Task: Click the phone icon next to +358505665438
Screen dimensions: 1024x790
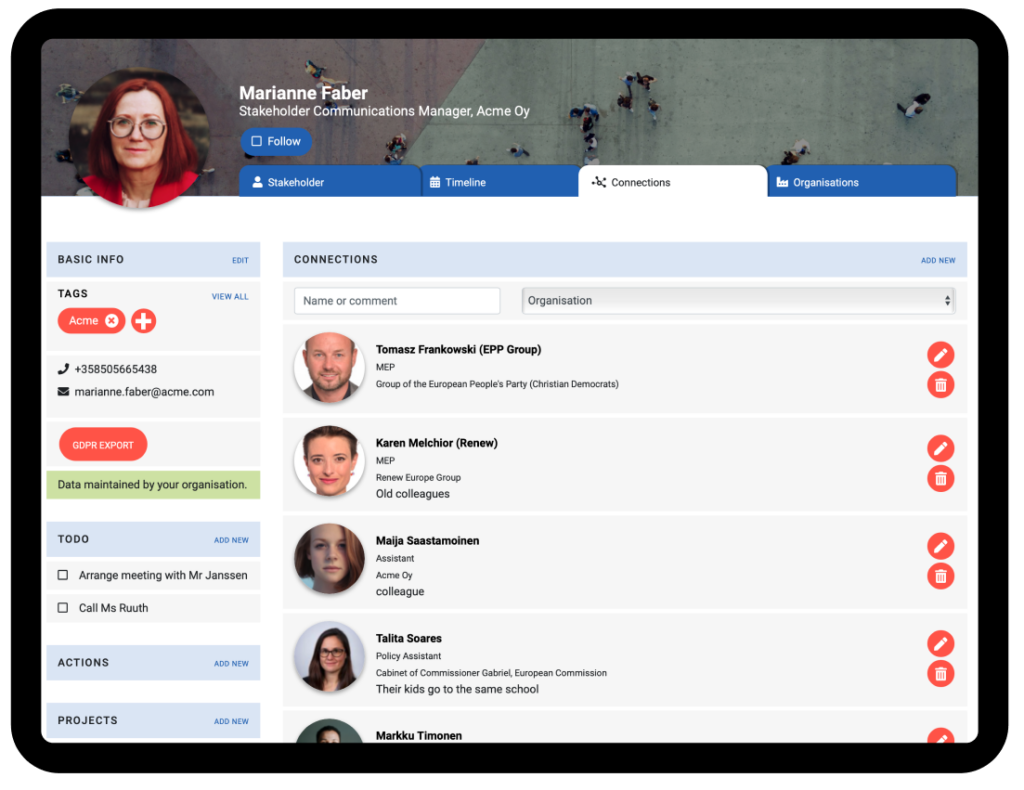Action: pyautogui.click(x=63, y=369)
